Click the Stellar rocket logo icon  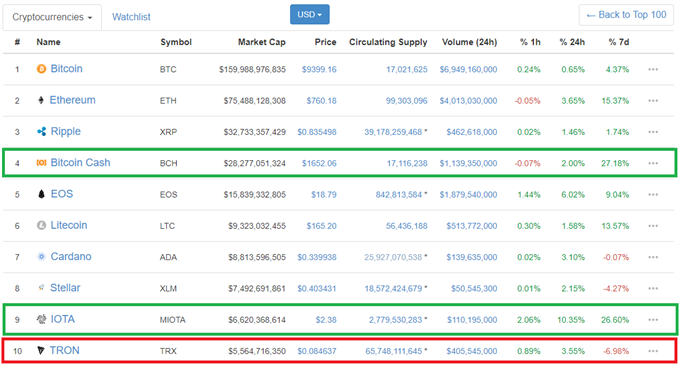pyautogui.click(x=41, y=288)
